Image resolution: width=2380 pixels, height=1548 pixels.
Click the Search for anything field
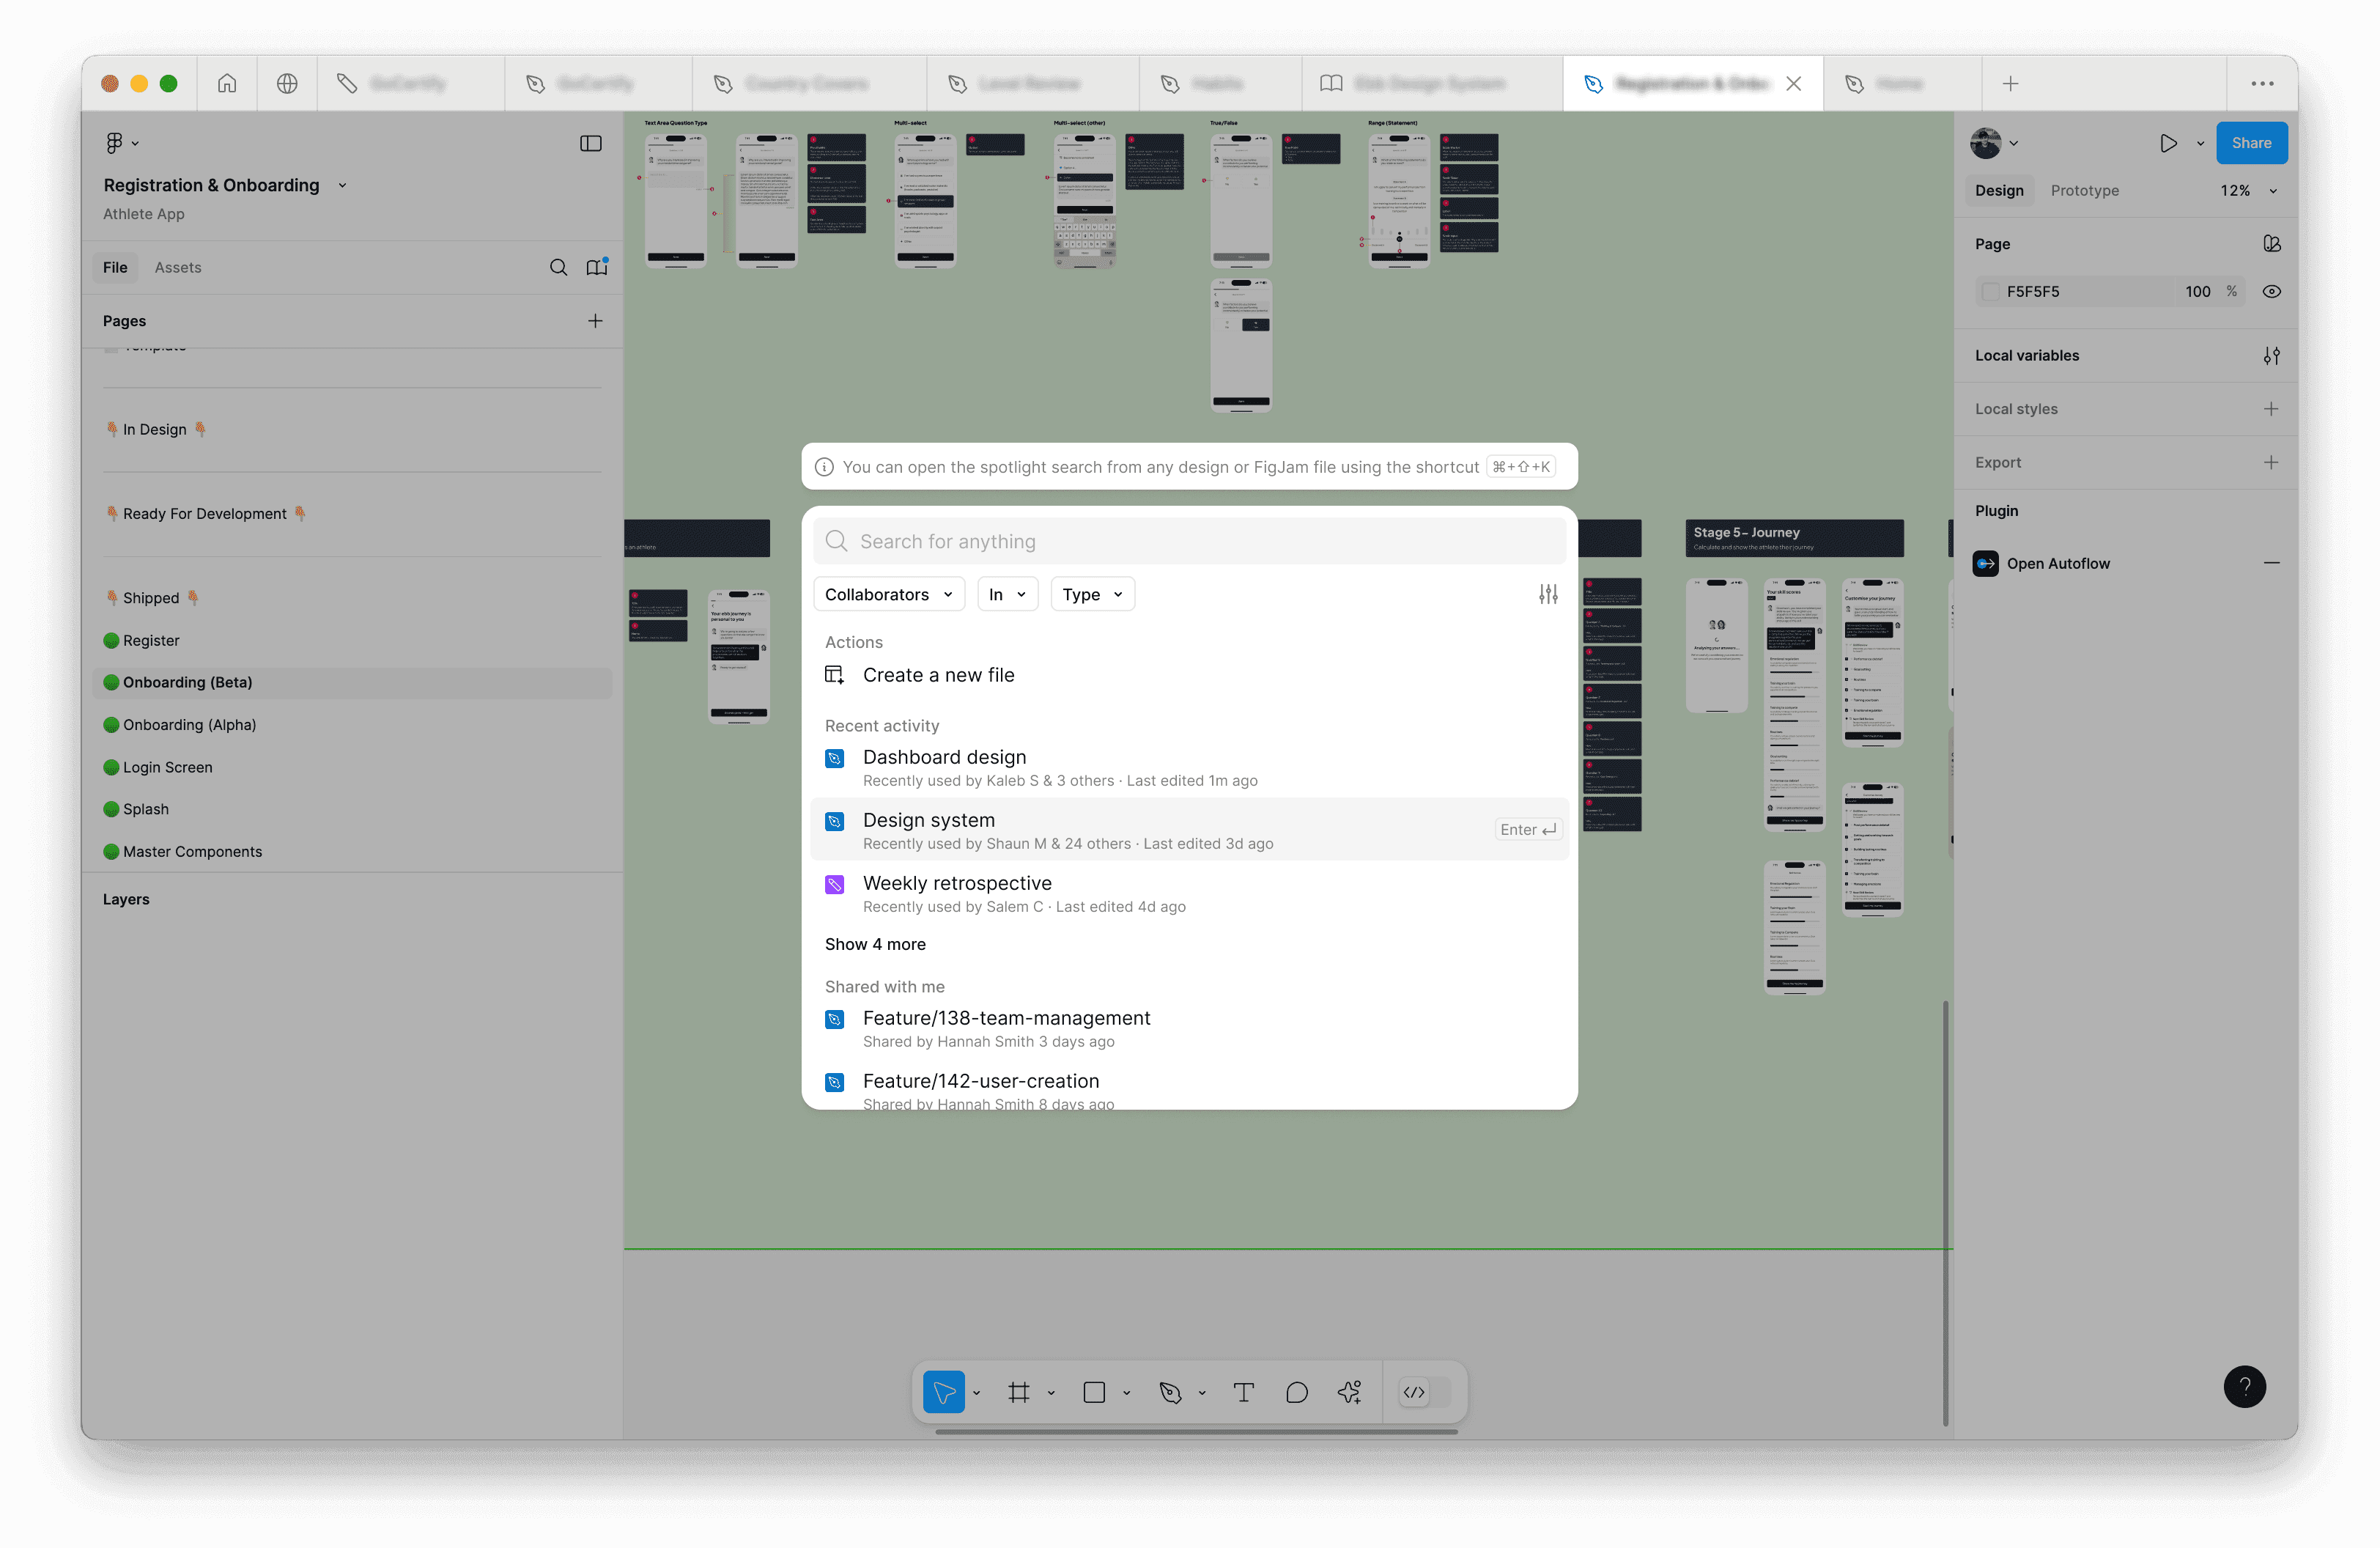point(1189,541)
